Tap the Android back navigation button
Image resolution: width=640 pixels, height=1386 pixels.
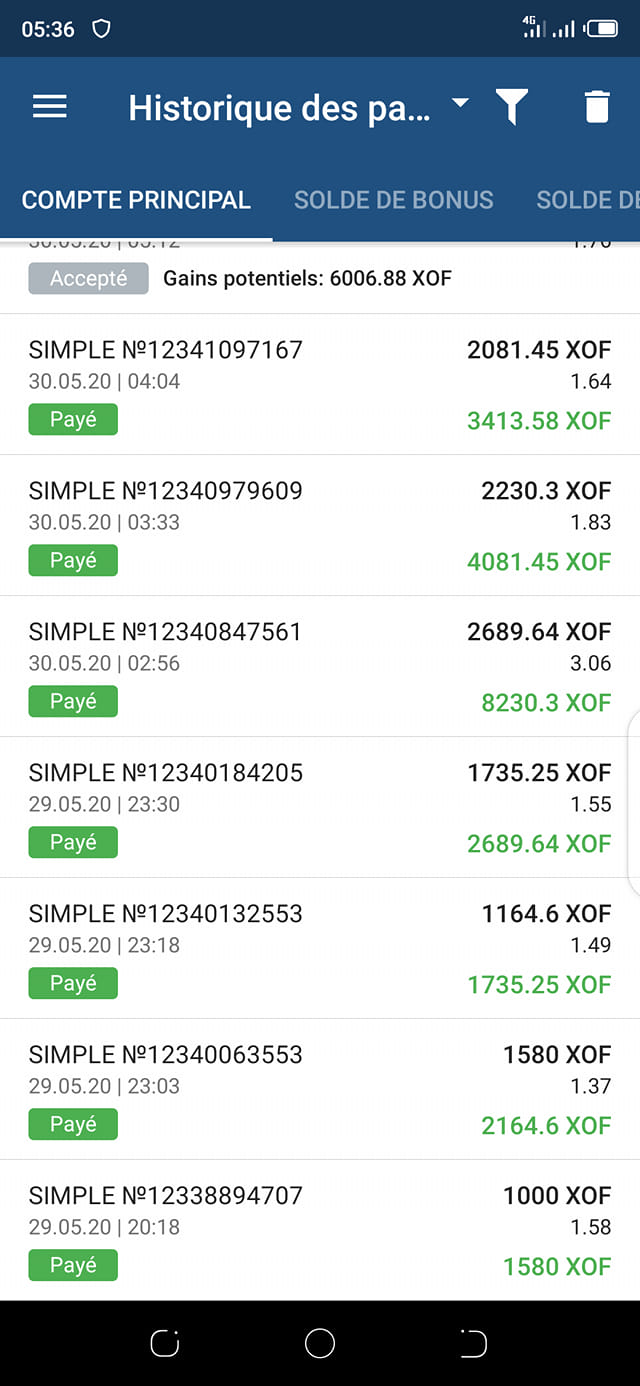click(x=473, y=1344)
